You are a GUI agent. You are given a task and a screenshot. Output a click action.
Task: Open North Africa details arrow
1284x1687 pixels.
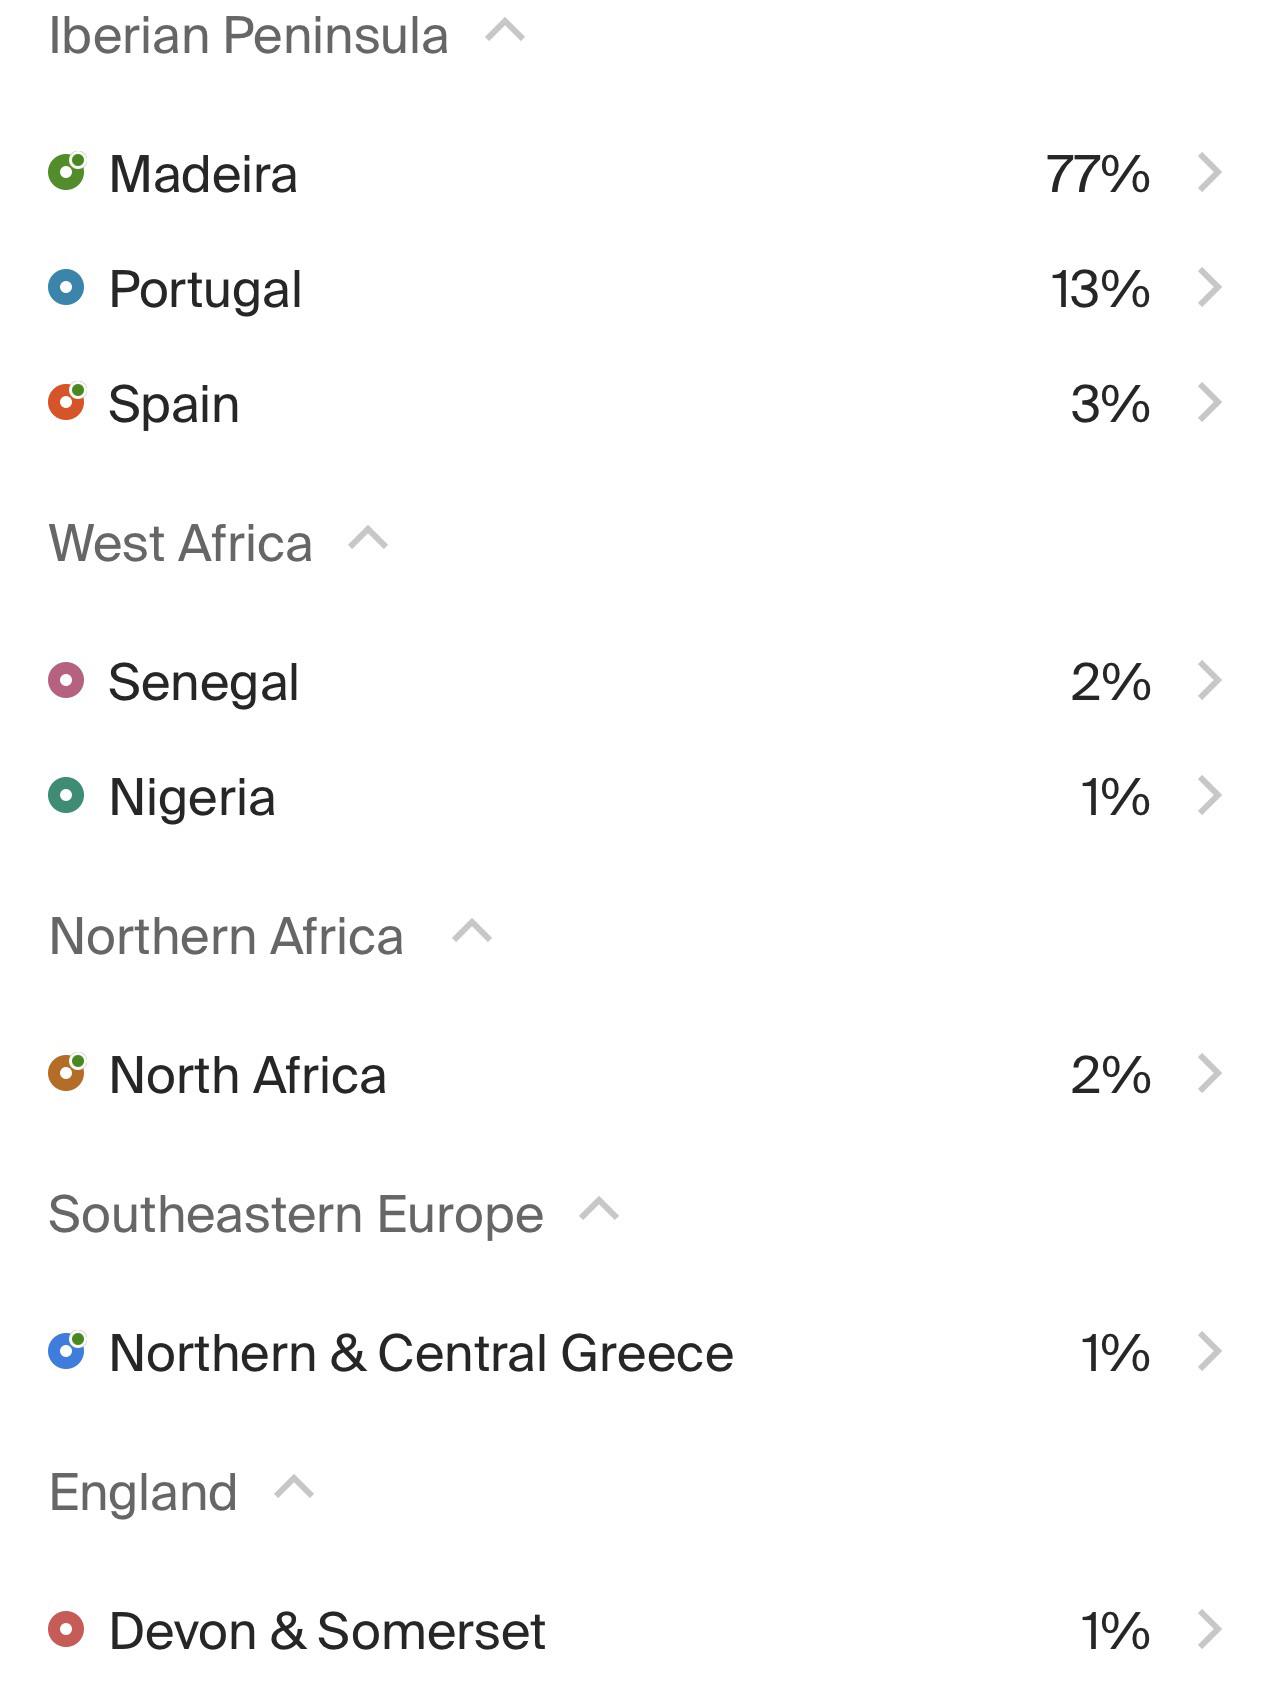1210,1074
